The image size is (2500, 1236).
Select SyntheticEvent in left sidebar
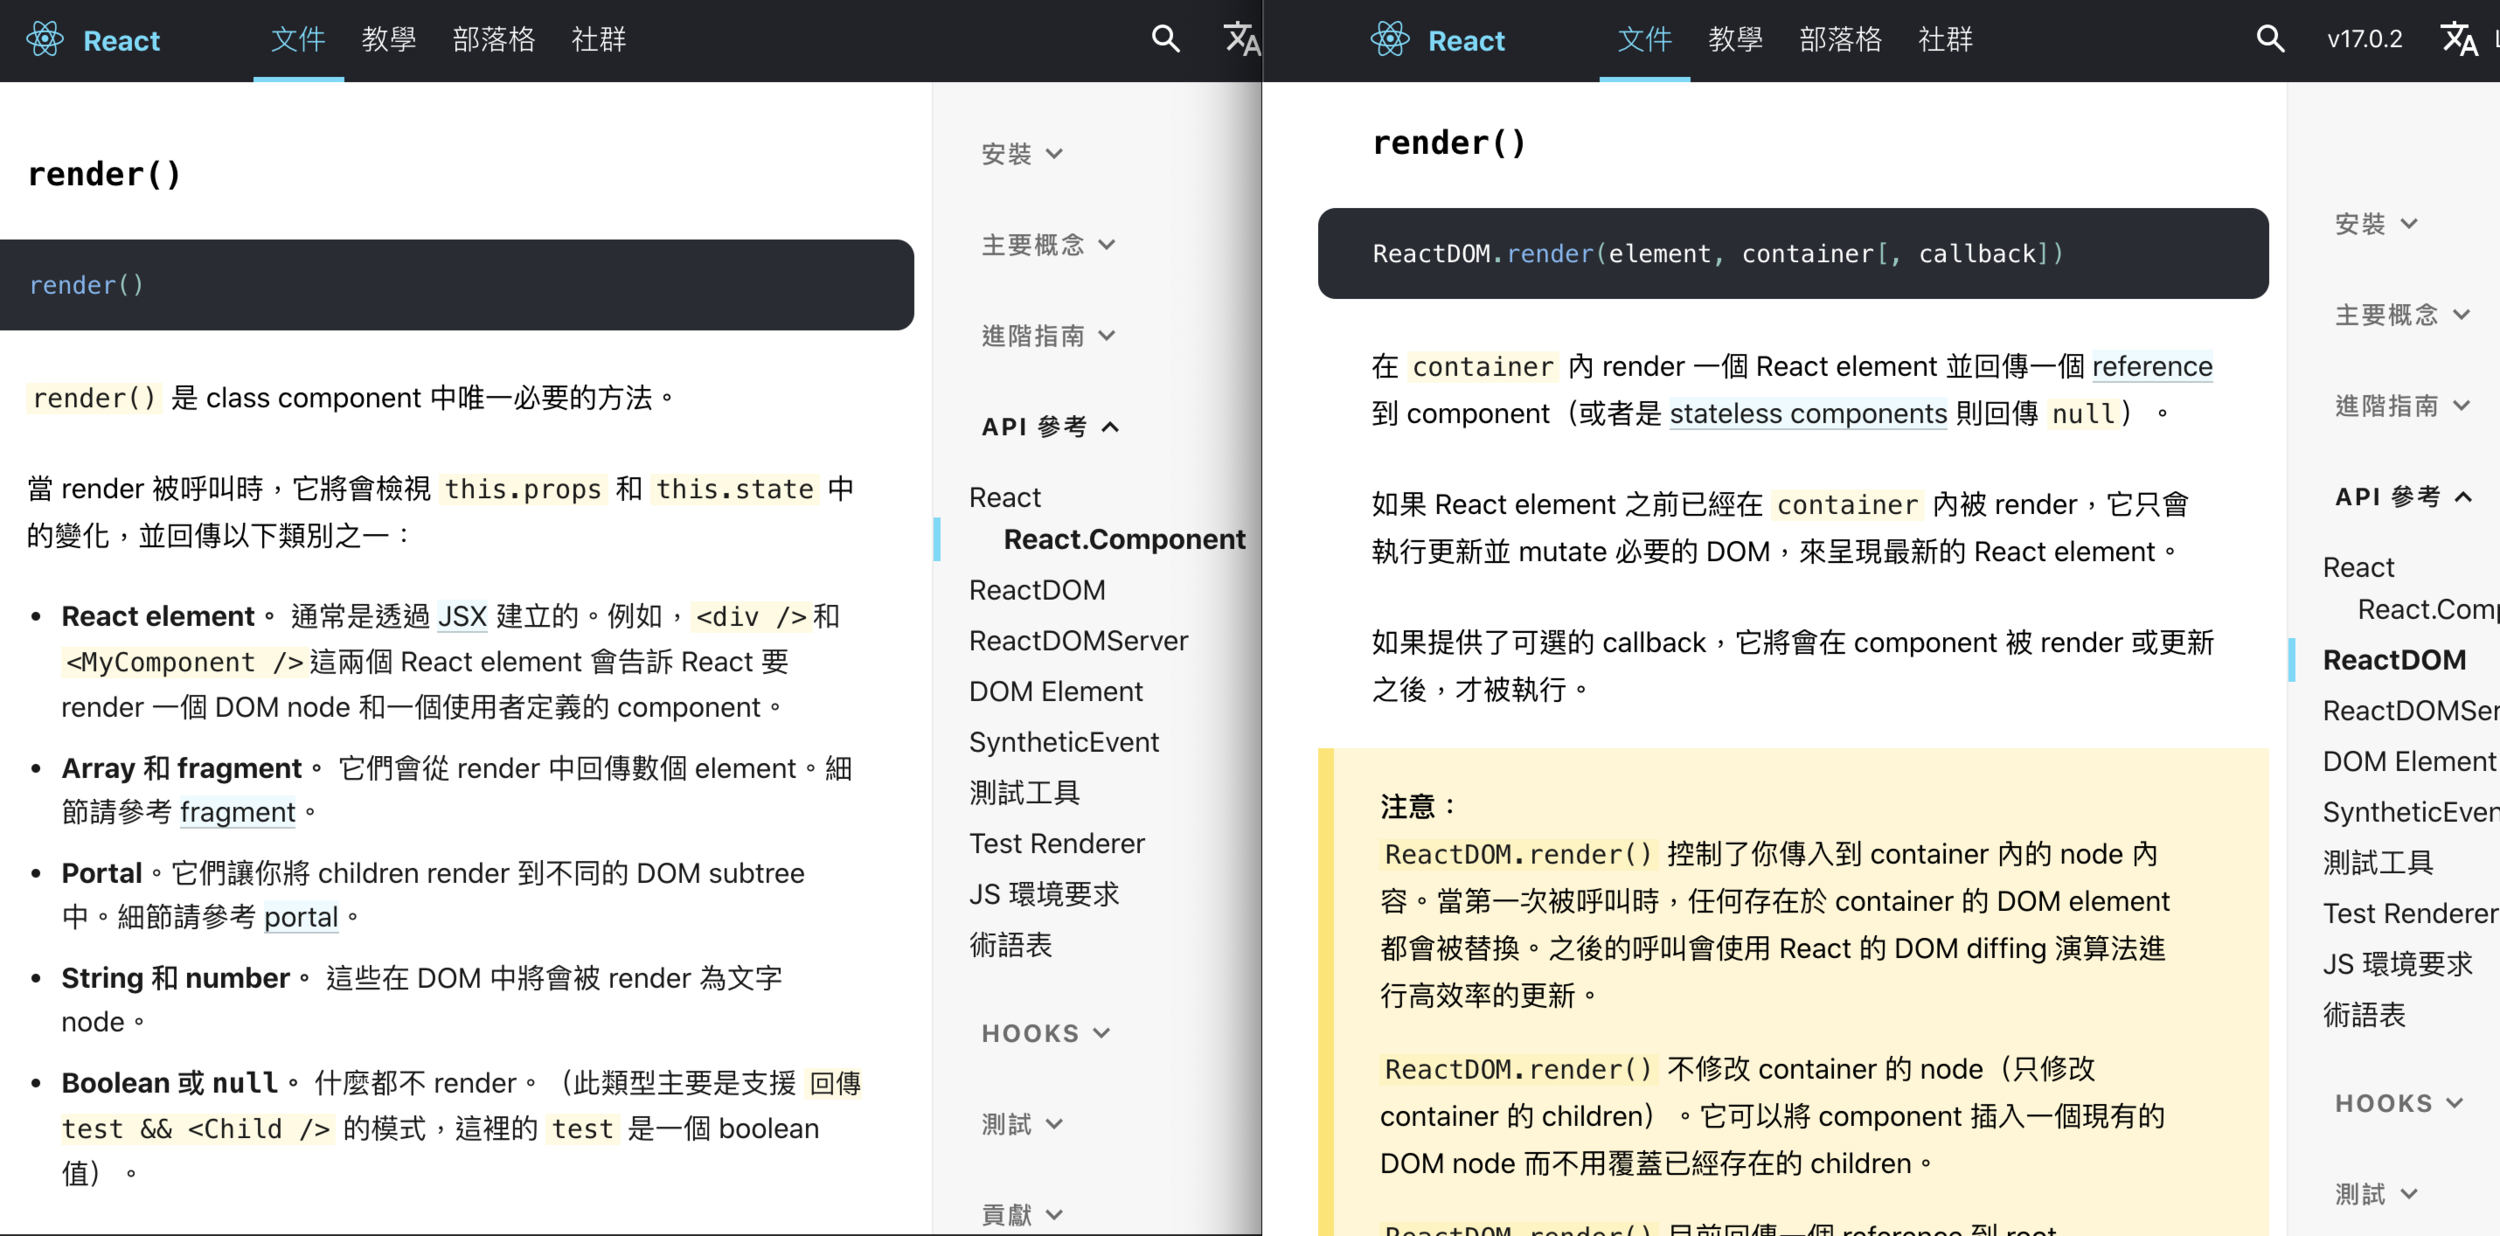pyautogui.click(x=1063, y=742)
